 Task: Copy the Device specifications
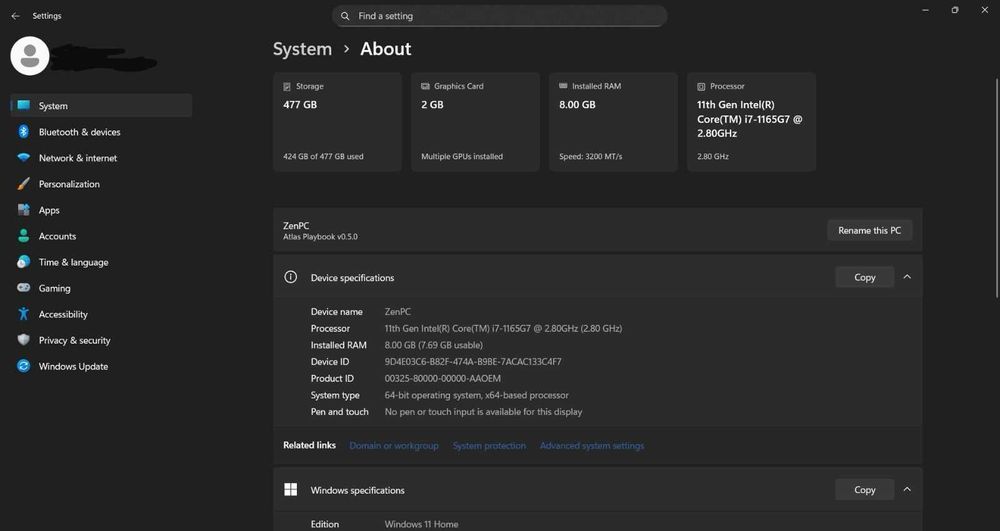(864, 277)
